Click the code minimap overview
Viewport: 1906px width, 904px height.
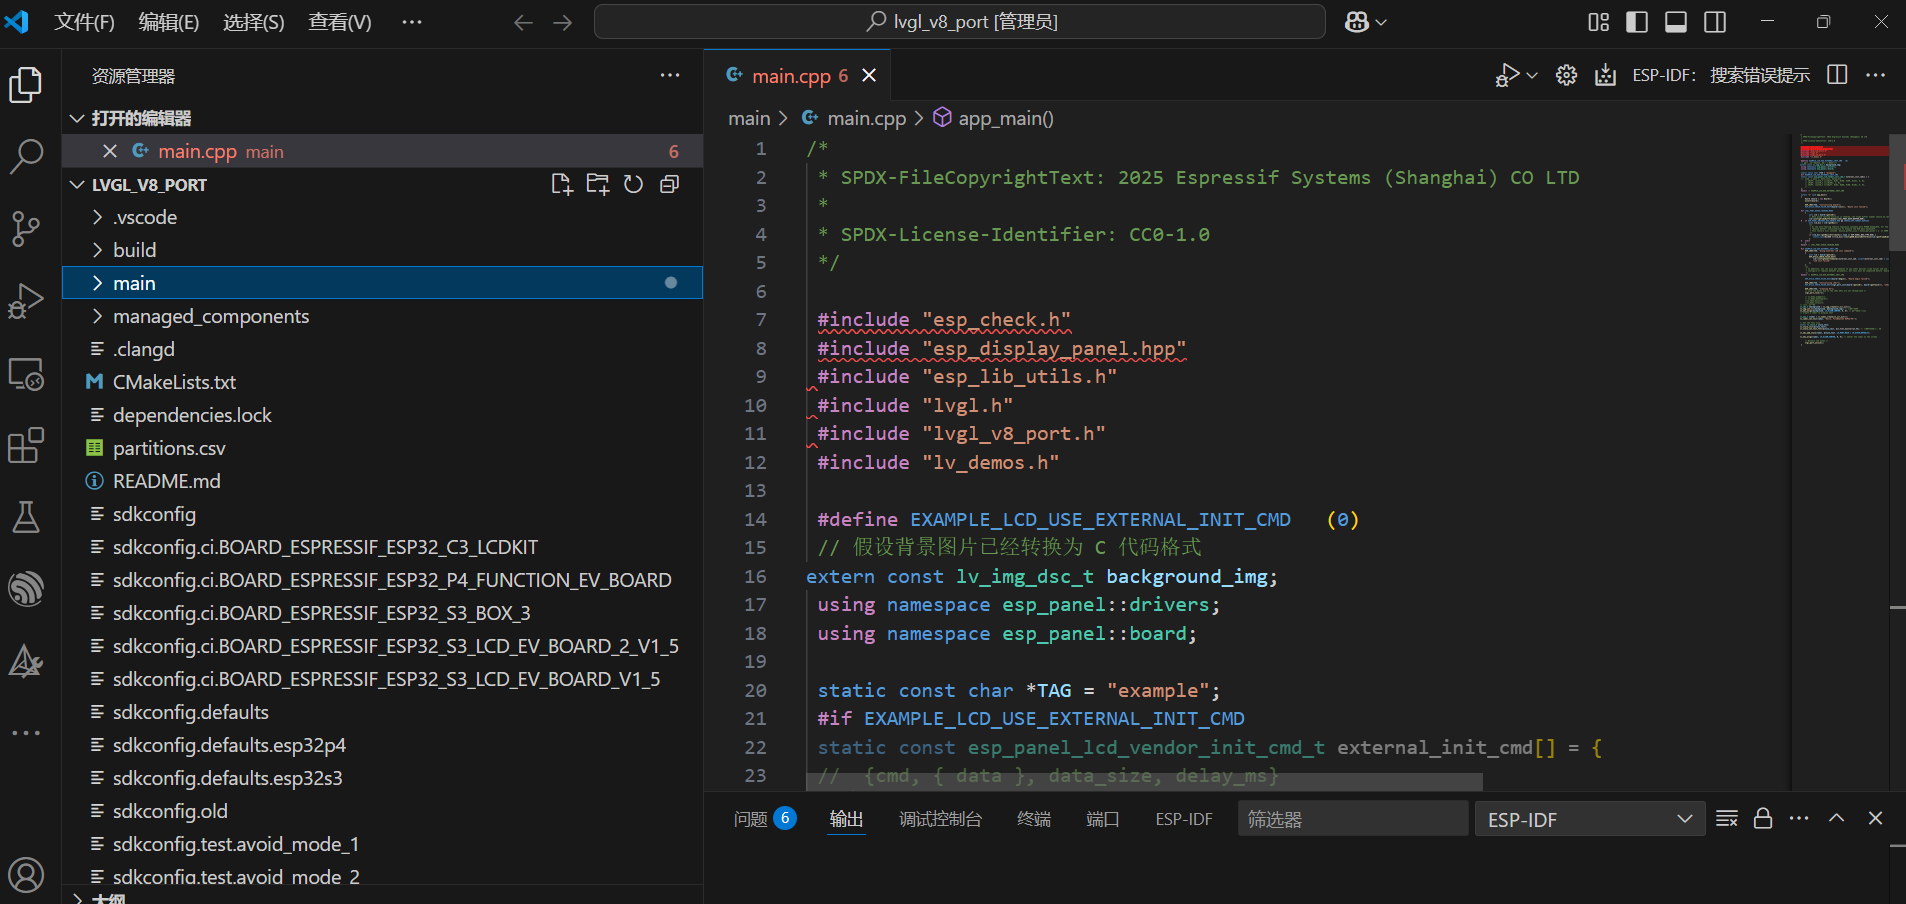click(x=1844, y=240)
